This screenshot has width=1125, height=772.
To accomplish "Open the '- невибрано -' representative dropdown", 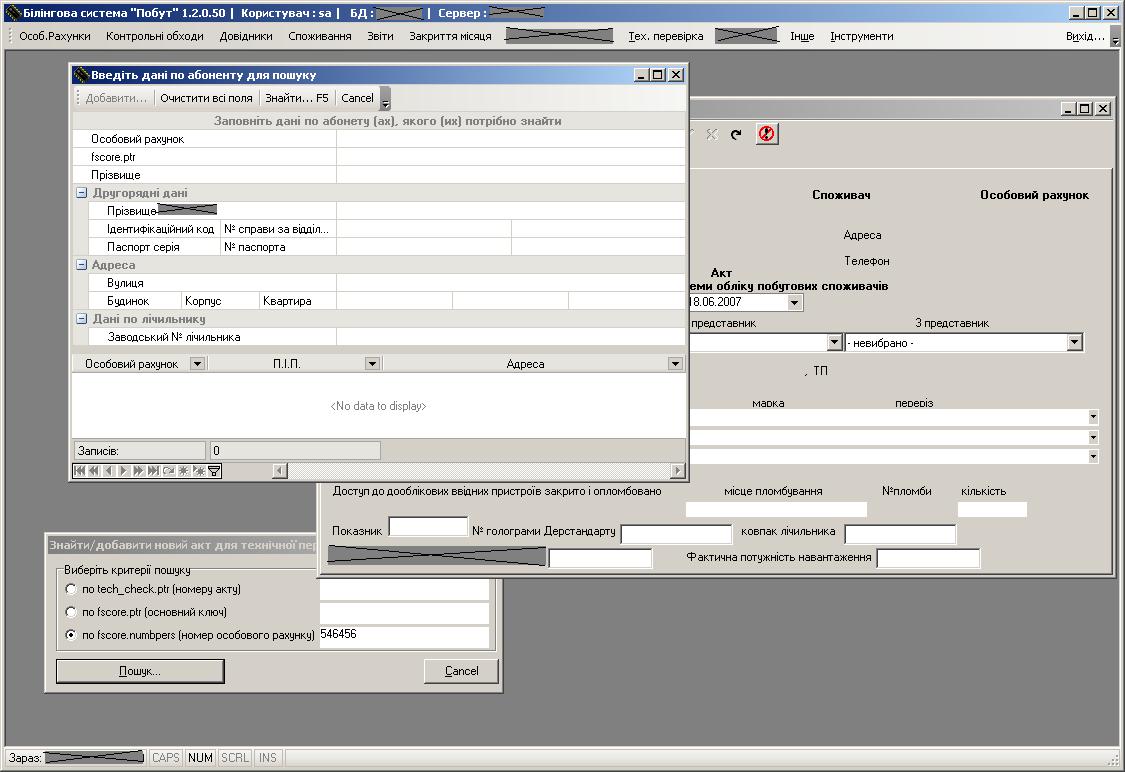I will pyautogui.click(x=1074, y=343).
